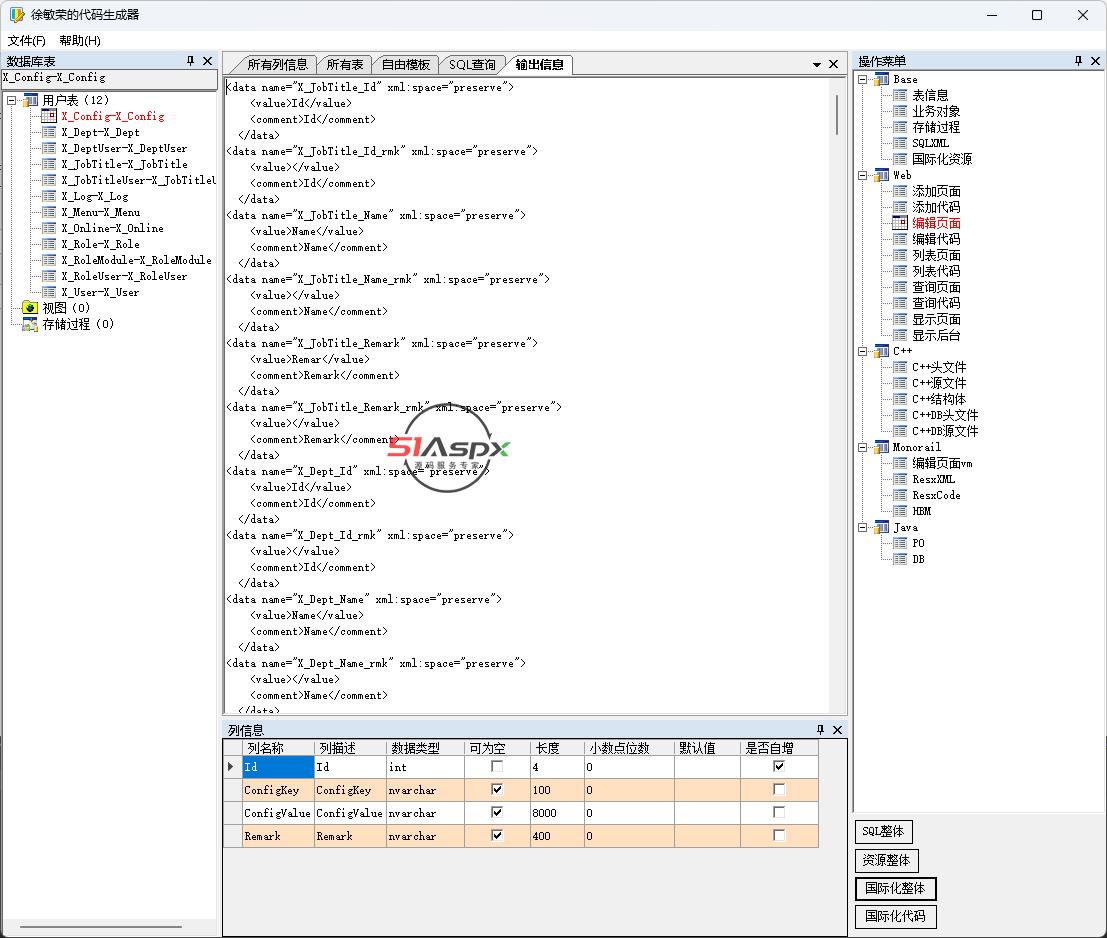This screenshot has width=1107, height=938.
Task: Click the table icon beside X_Role-X_Role
Action: (49, 244)
